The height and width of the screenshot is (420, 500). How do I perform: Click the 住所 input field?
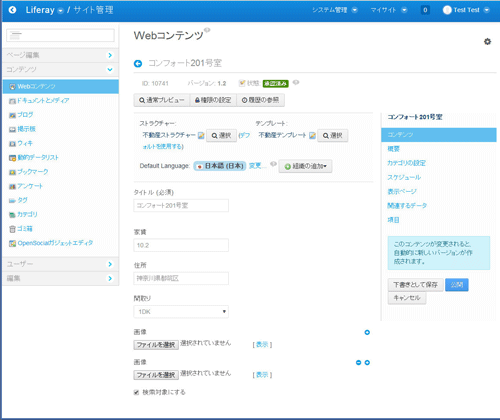click(181, 278)
